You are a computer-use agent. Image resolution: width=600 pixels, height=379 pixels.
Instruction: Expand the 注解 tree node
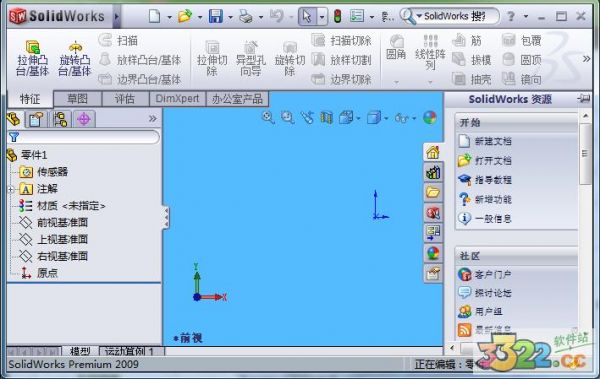point(11,189)
